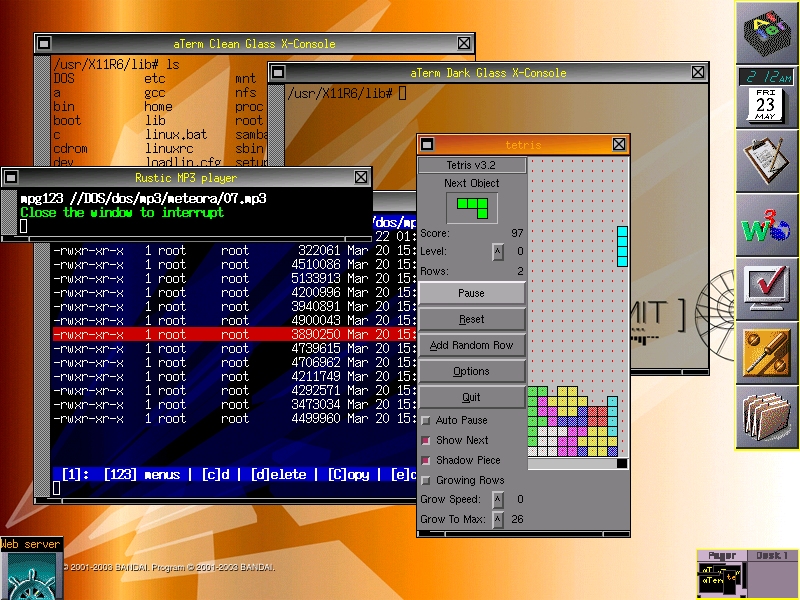Viewport: 800px width, 600px height.
Task: Open the screwdriver tools dock icon
Action: [x=767, y=353]
